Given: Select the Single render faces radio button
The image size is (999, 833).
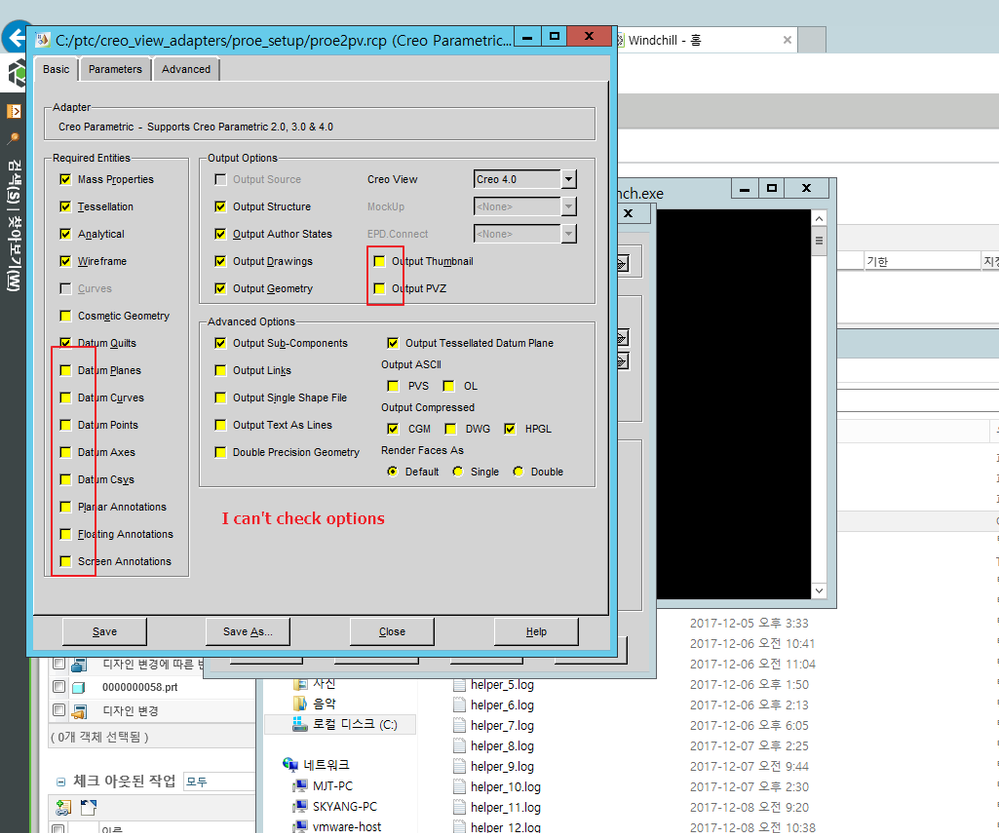Looking at the screenshot, I should 458,472.
